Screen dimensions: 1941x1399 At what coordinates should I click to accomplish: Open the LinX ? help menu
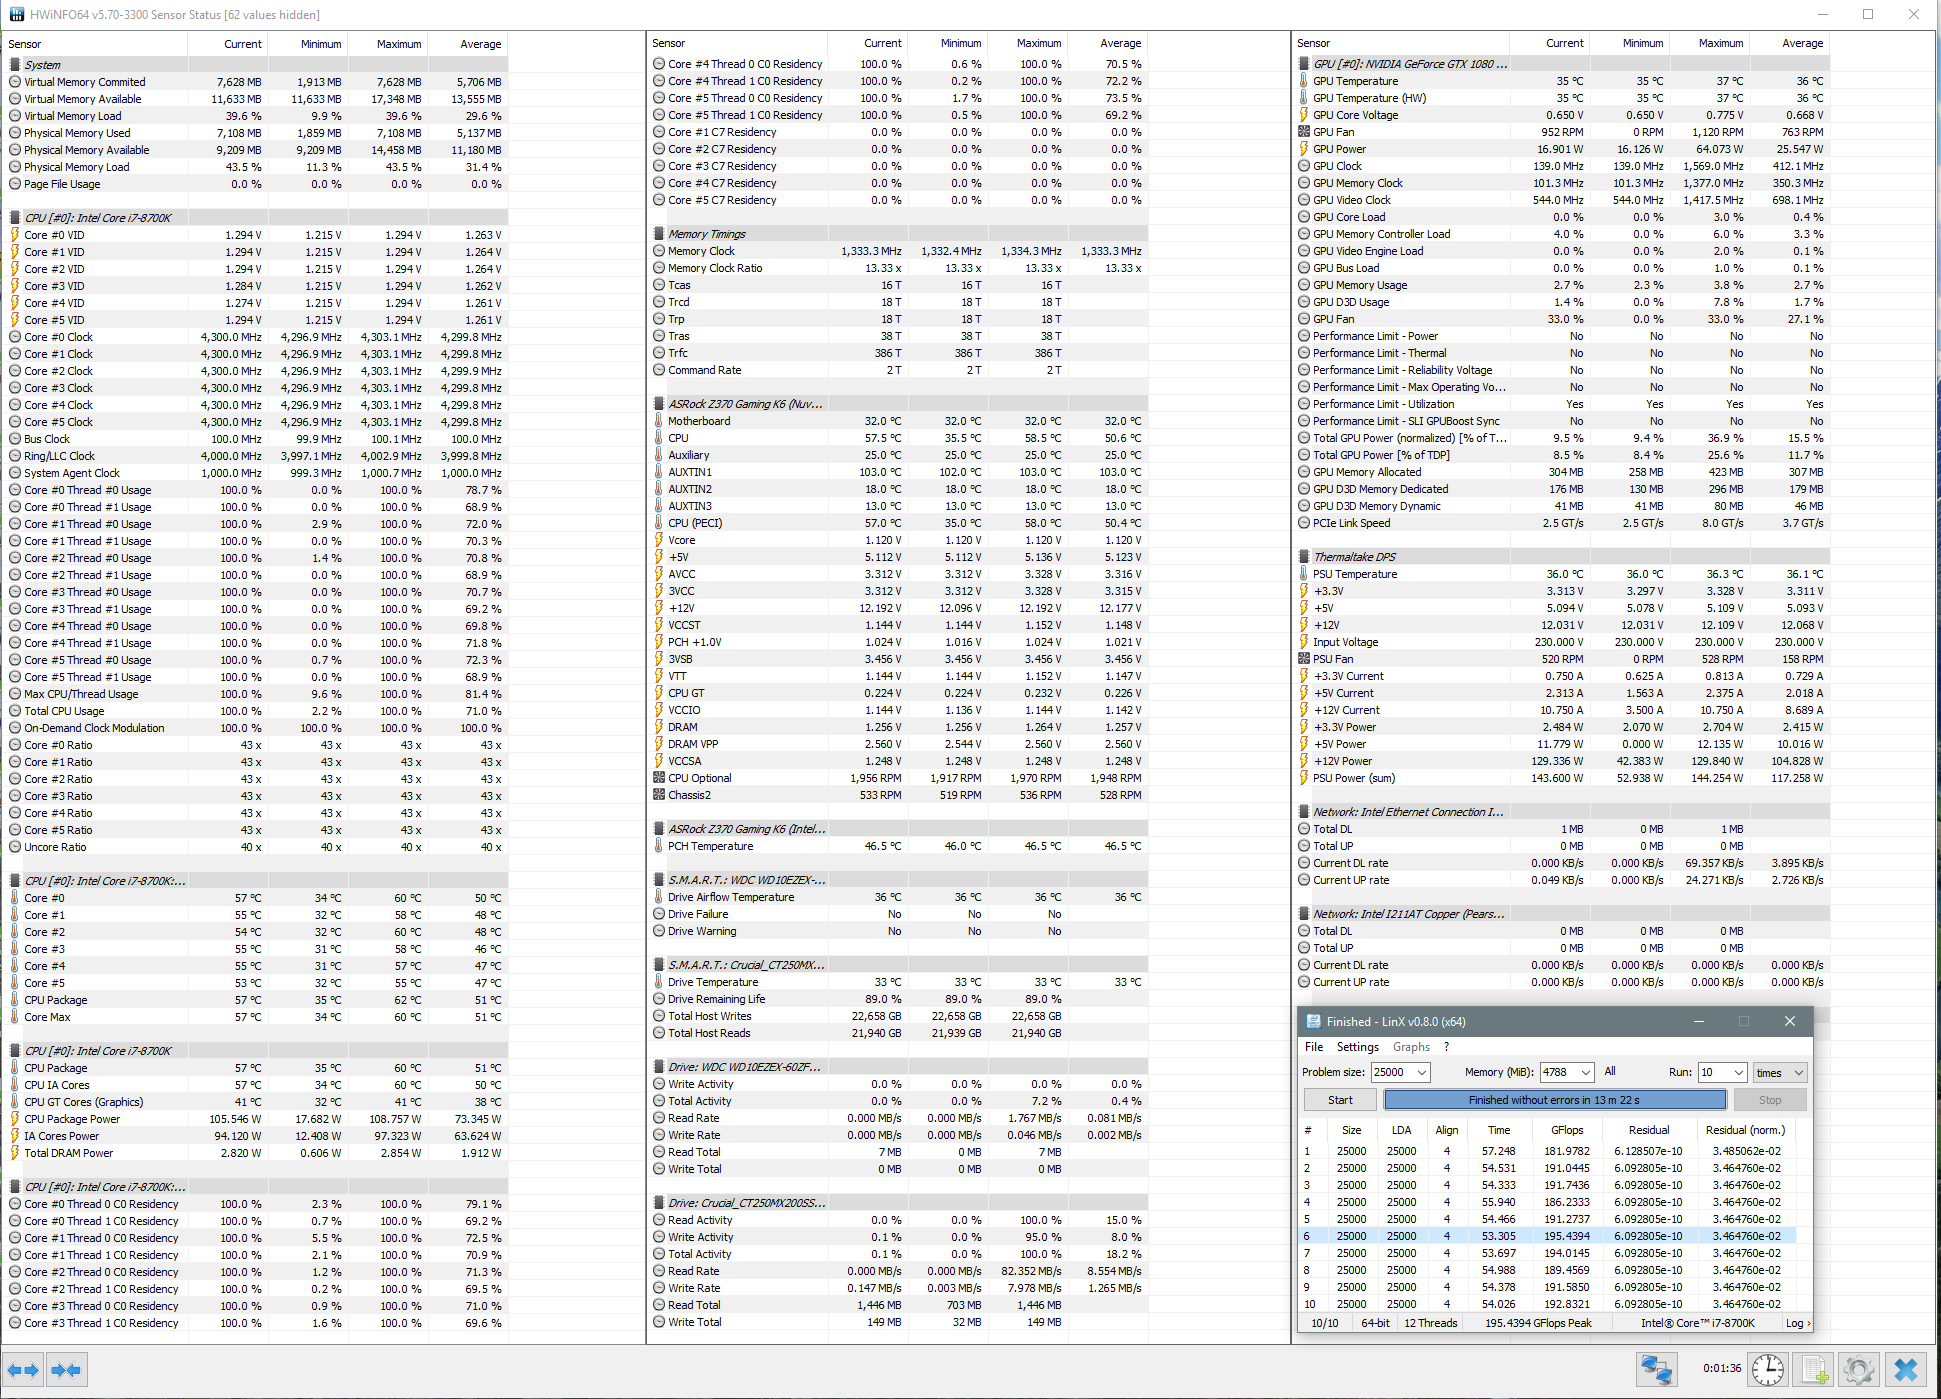click(1446, 1047)
